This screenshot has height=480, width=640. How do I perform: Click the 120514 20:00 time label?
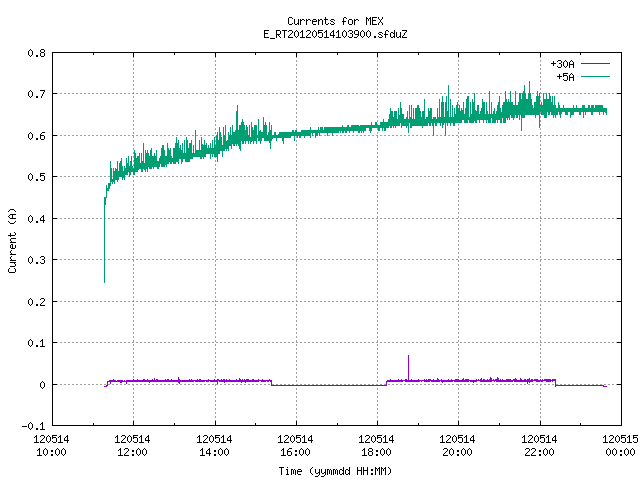[x=457, y=446]
